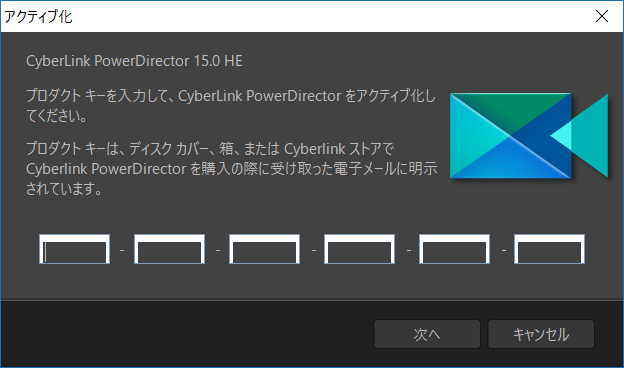The image size is (624, 368).
Task: Close the アクティブ化 dialog with X
Action: (x=602, y=16)
